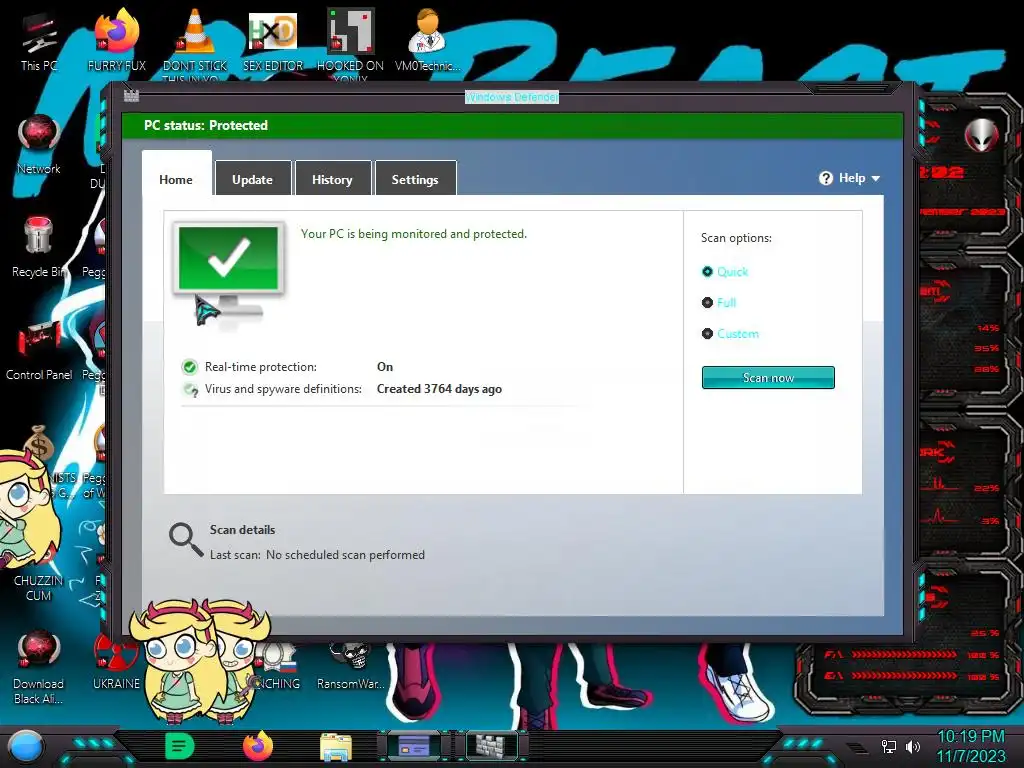Select the UKRAINE desktop icon
This screenshot has width=1024, height=768.
click(116, 663)
